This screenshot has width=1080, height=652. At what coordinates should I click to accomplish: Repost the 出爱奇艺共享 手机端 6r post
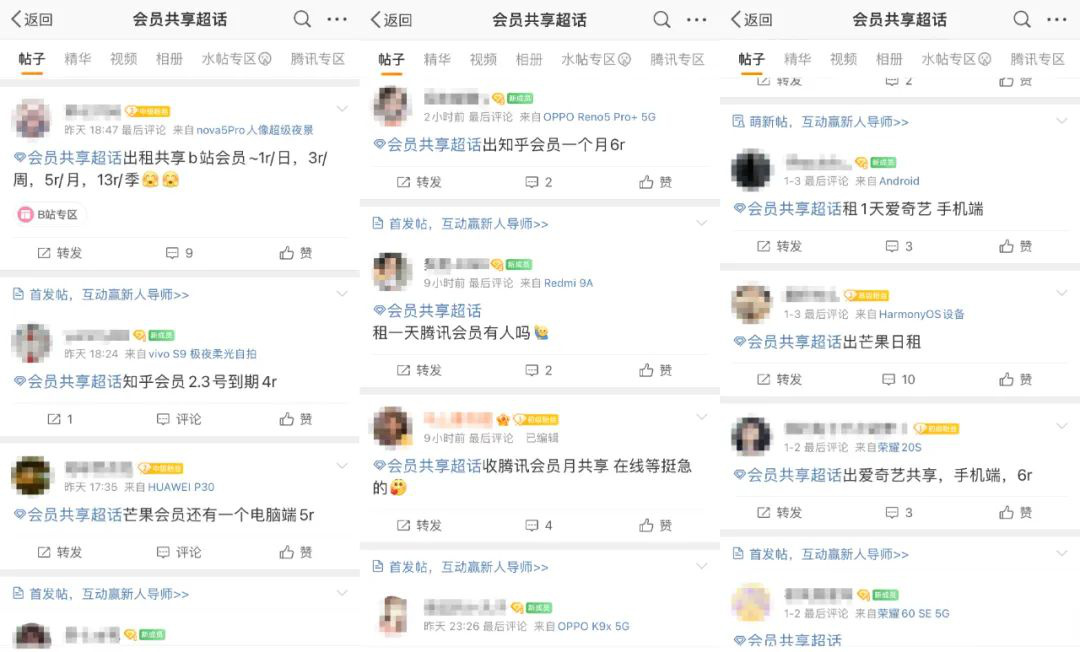(779, 513)
